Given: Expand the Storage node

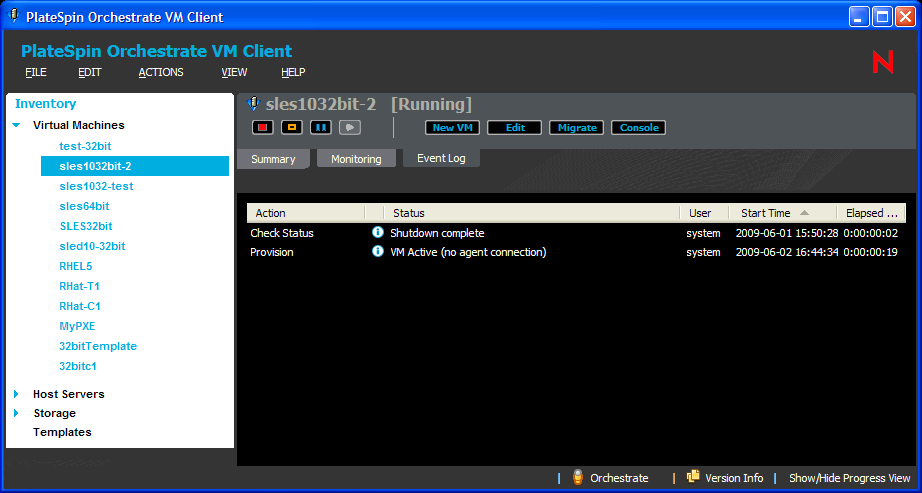Looking at the screenshot, I should [x=16, y=413].
